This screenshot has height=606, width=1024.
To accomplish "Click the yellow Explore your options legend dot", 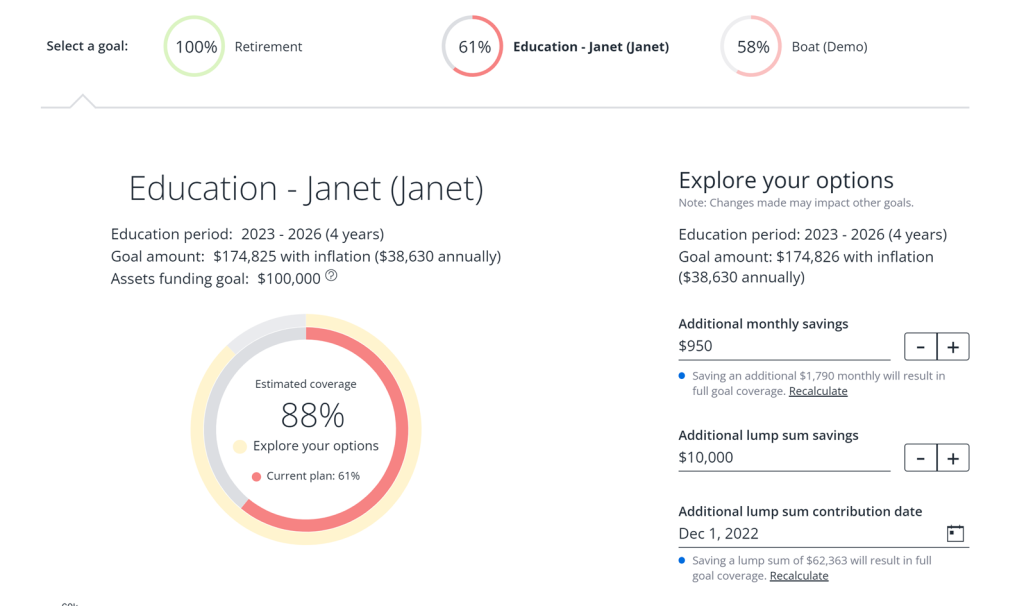I will pyautogui.click(x=239, y=447).
